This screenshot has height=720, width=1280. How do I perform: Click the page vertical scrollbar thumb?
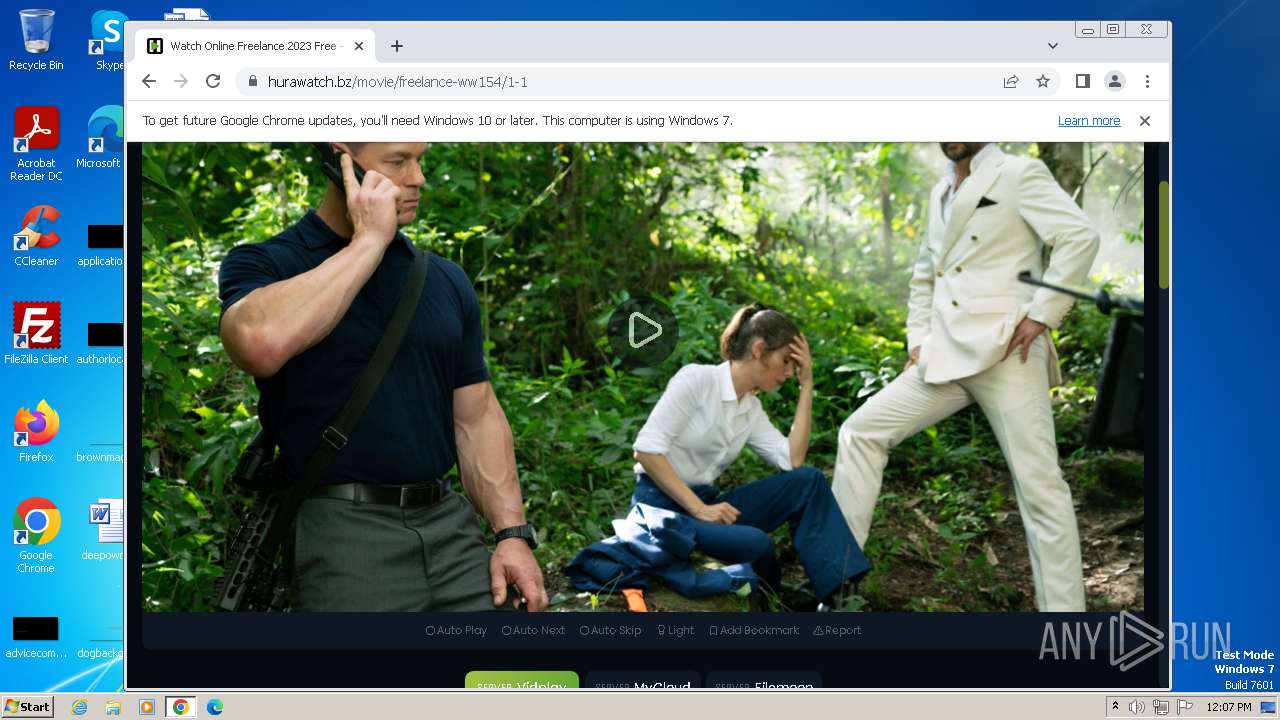click(1164, 235)
